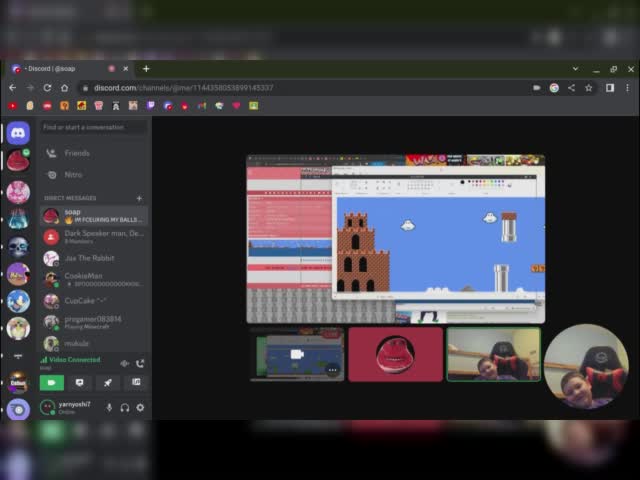Open Friends list

pos(94,153)
